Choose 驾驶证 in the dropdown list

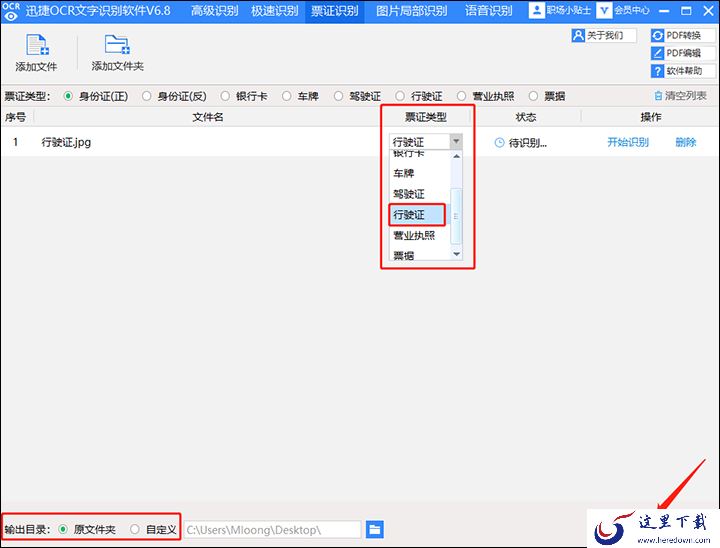tap(409, 194)
